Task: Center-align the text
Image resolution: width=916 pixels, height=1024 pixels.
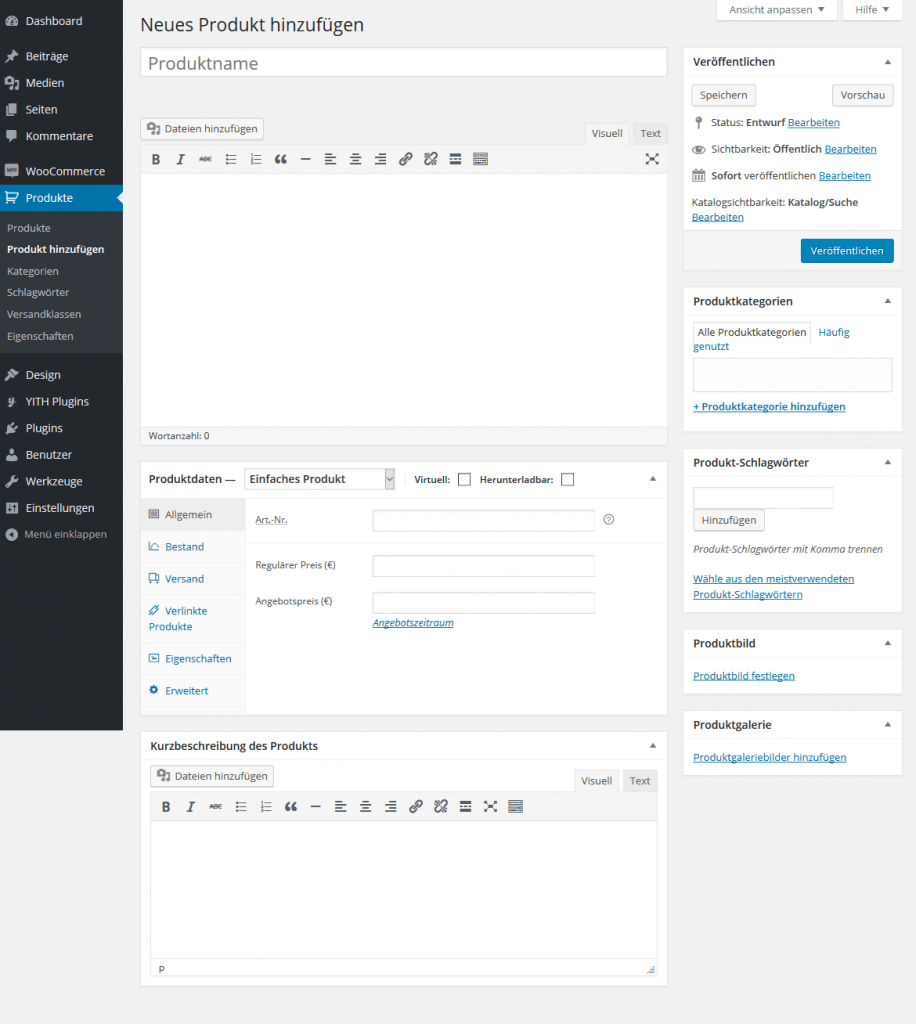Action: (x=356, y=159)
